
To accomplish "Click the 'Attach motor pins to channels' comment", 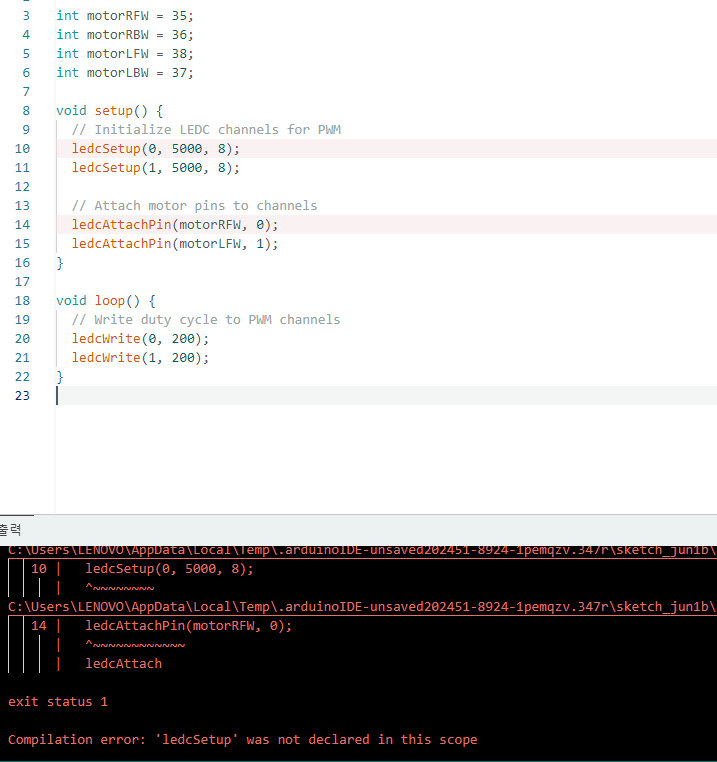I will coord(194,206).
